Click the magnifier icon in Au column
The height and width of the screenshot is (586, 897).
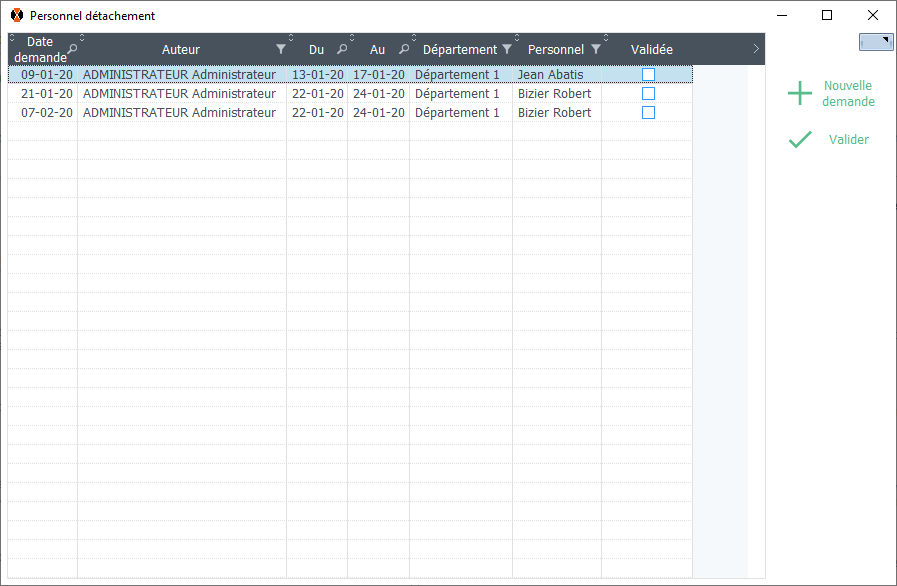pyautogui.click(x=404, y=49)
